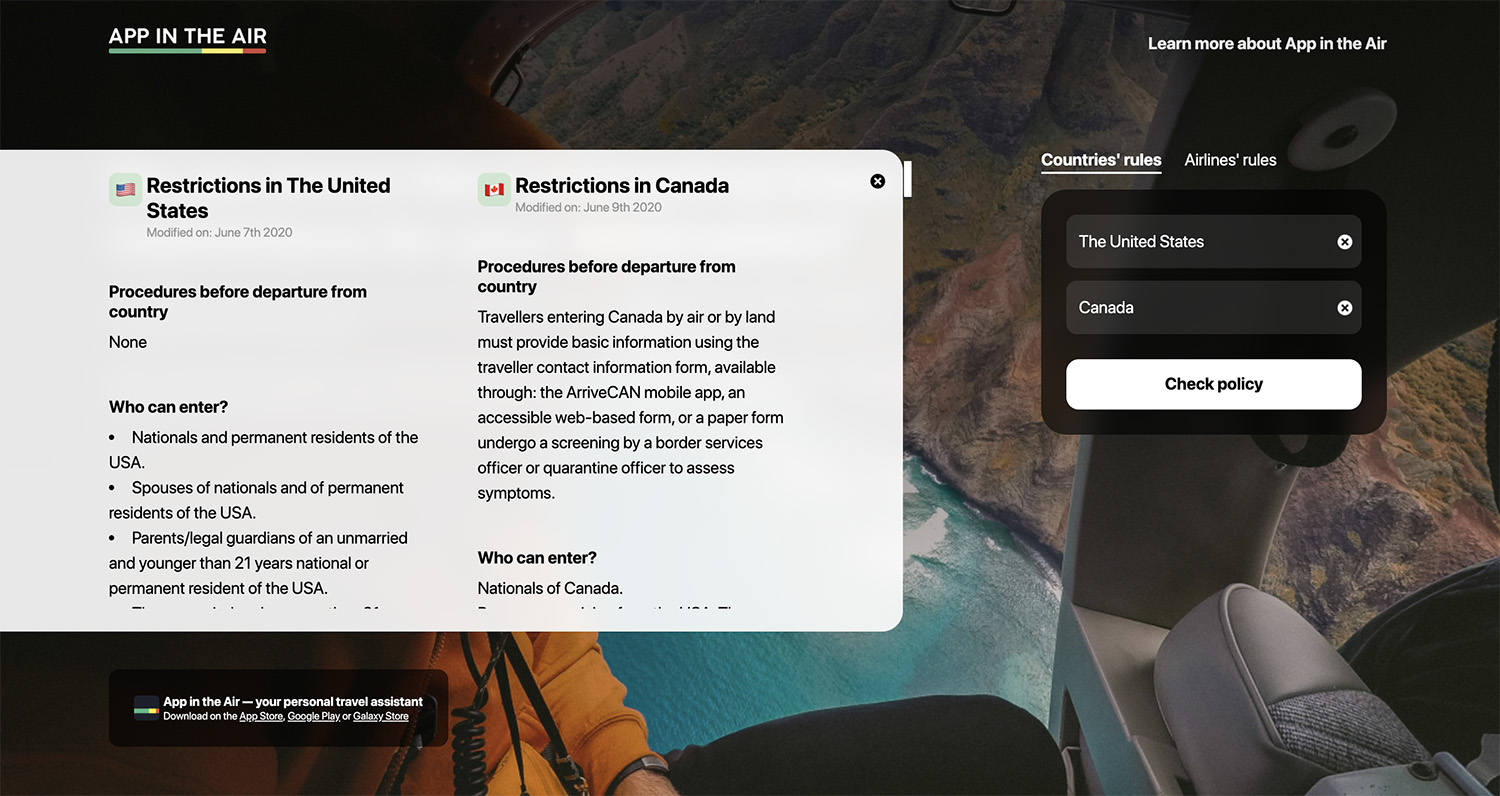Switch to Countries' rules tab
The image size is (1500, 796).
coord(1101,160)
